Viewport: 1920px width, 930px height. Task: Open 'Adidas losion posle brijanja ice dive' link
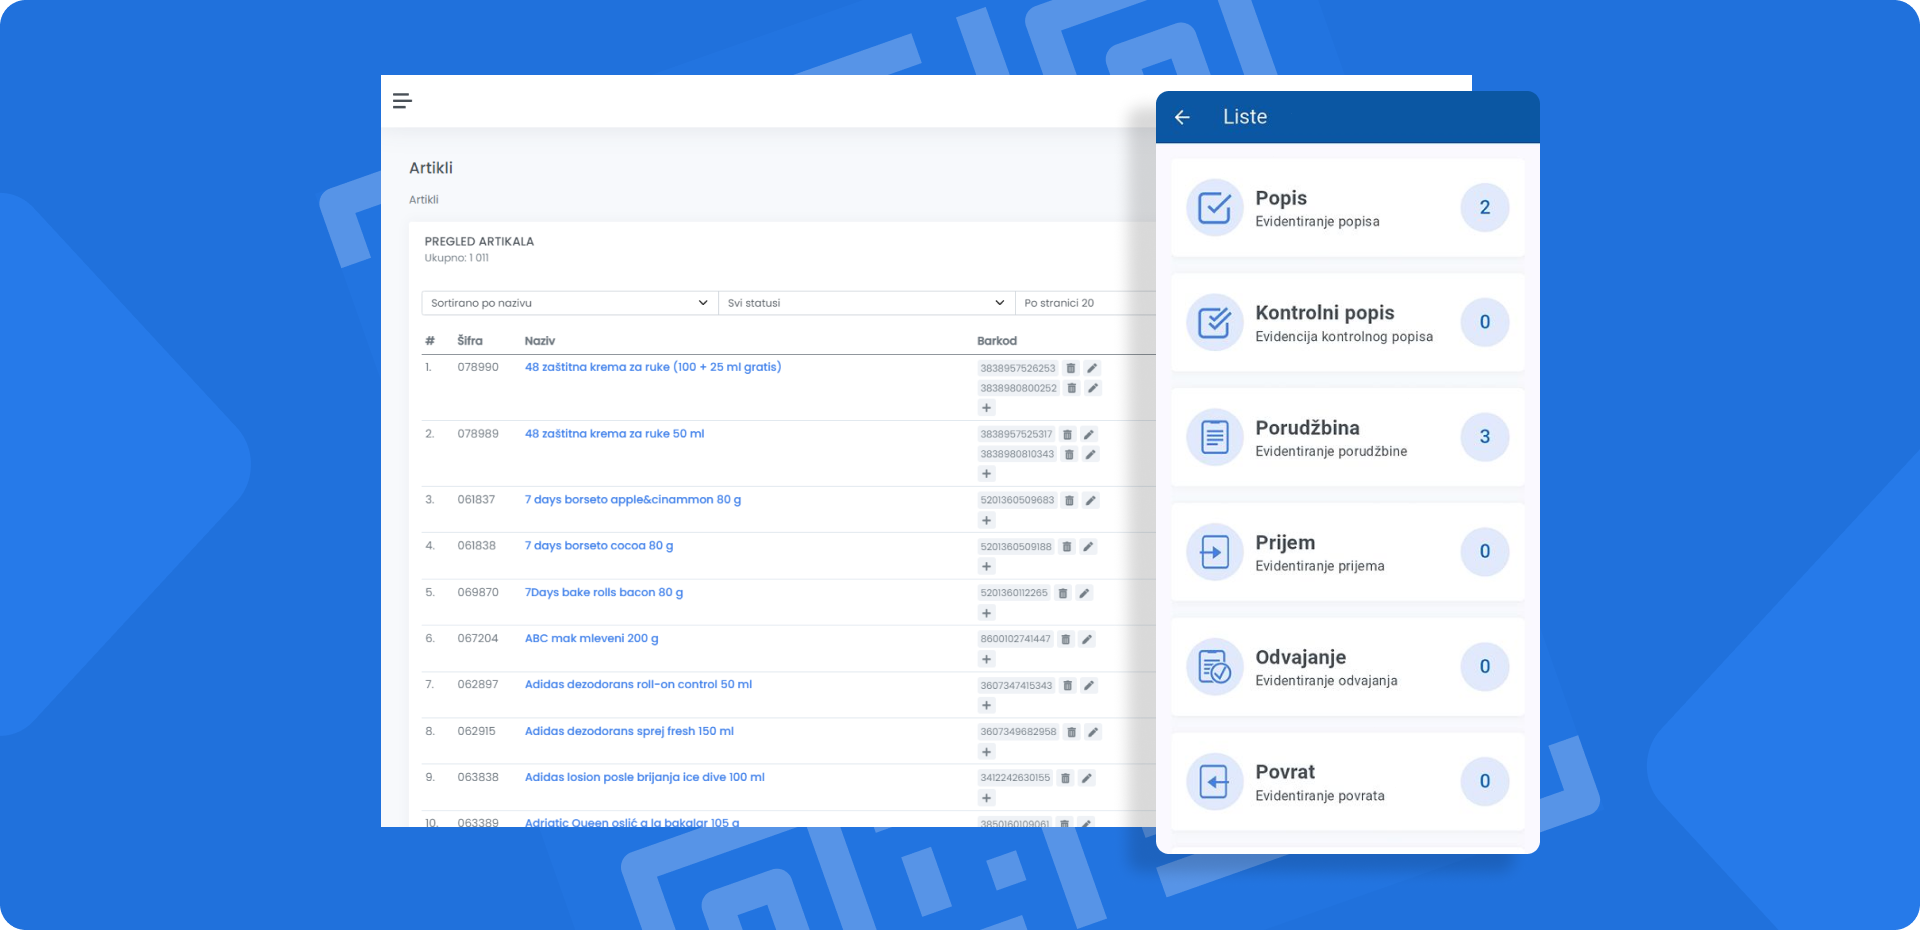point(644,778)
